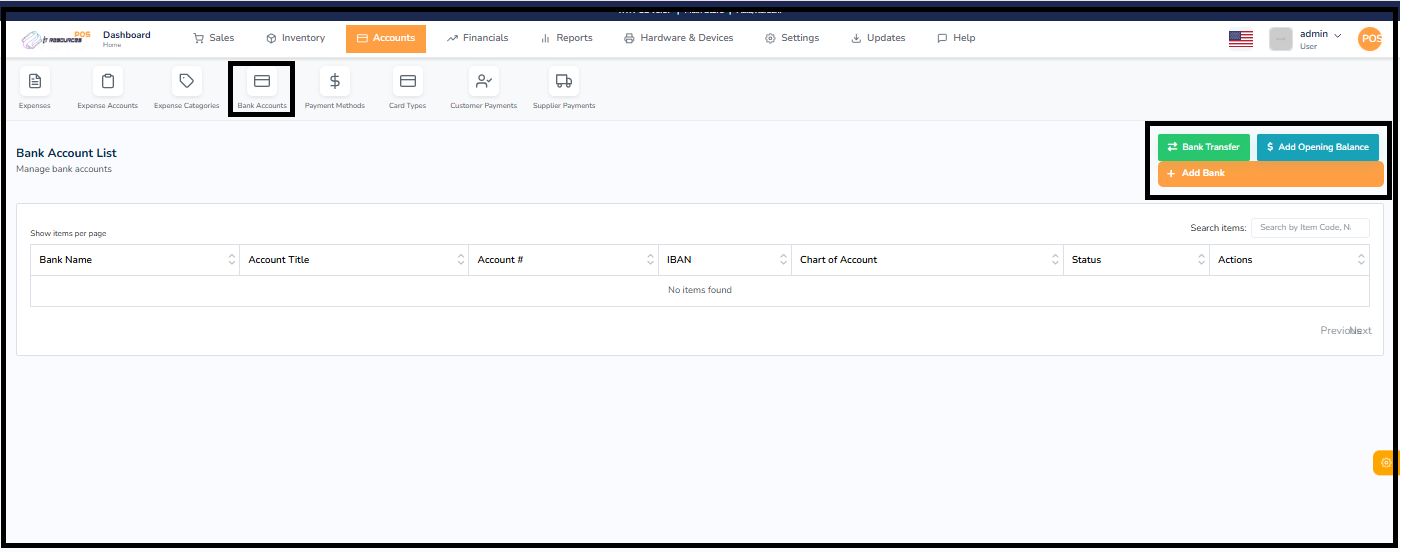1408x560 pixels.
Task: Open the Reports menu
Action: pos(567,38)
